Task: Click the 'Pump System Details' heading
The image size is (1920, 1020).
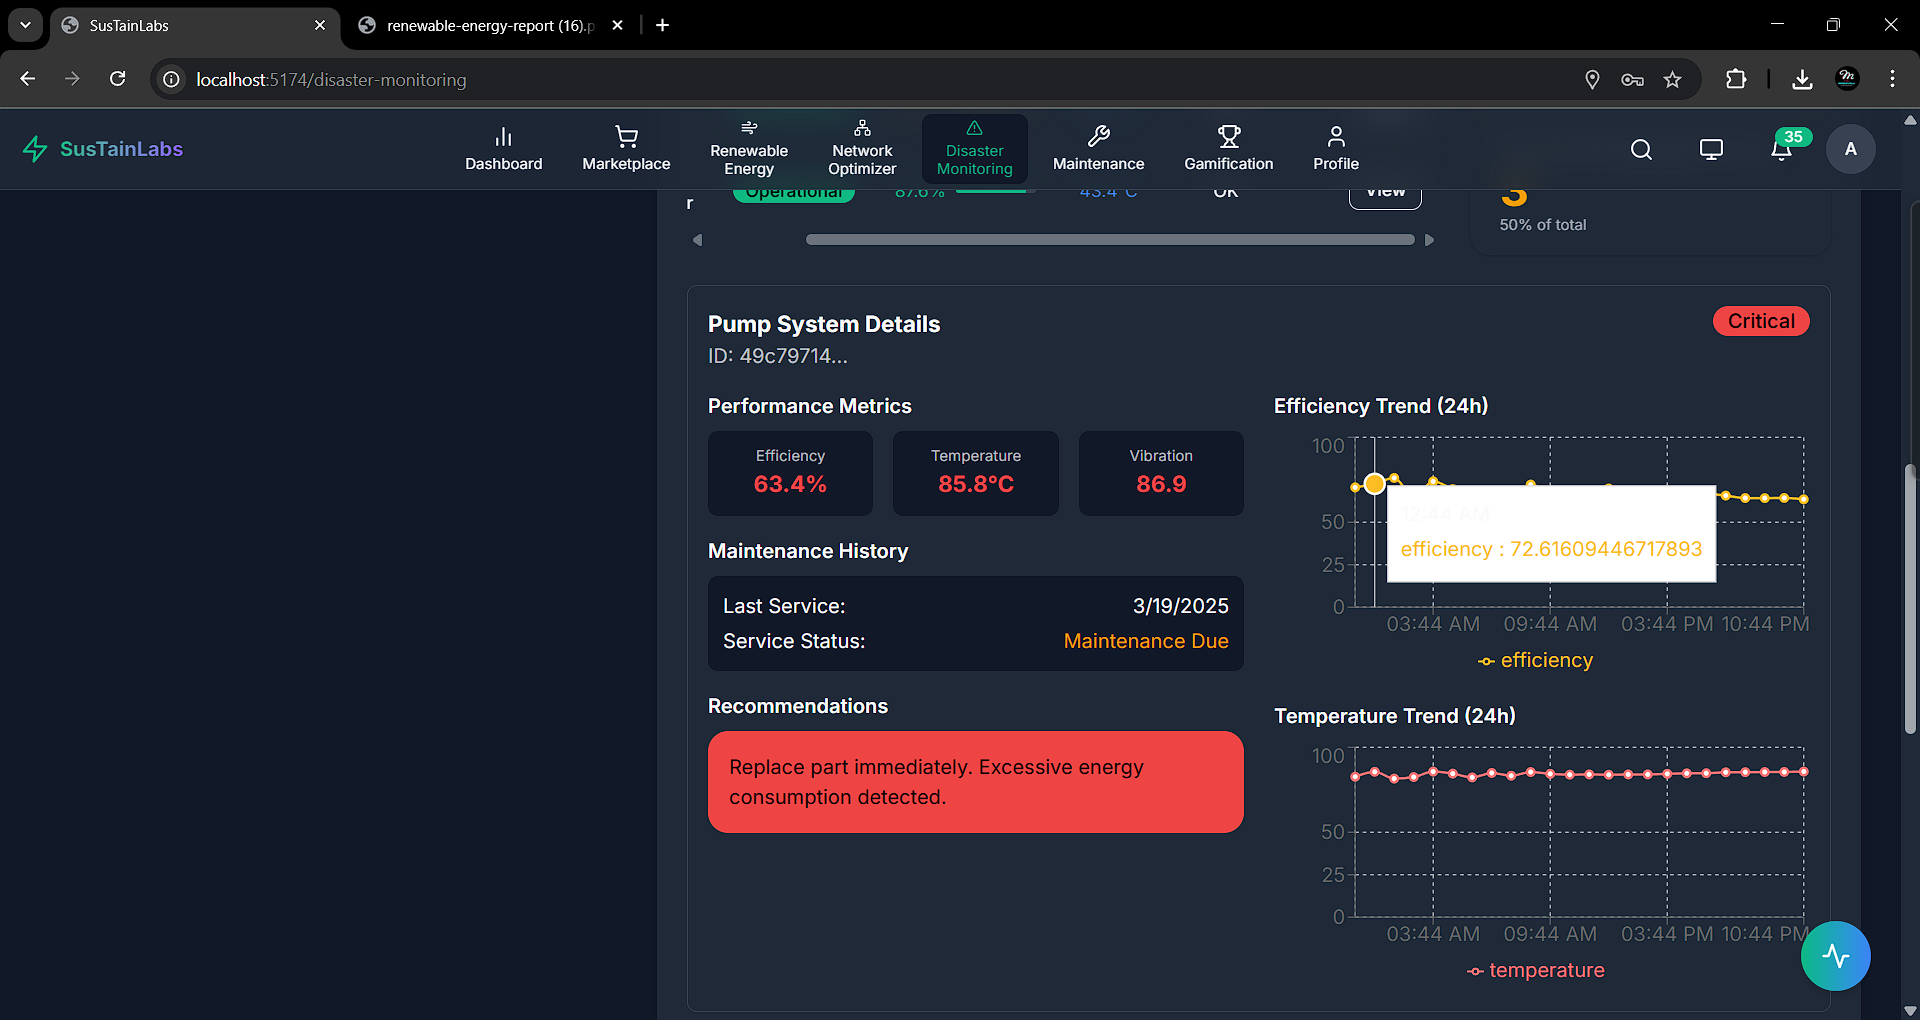Action: (824, 324)
